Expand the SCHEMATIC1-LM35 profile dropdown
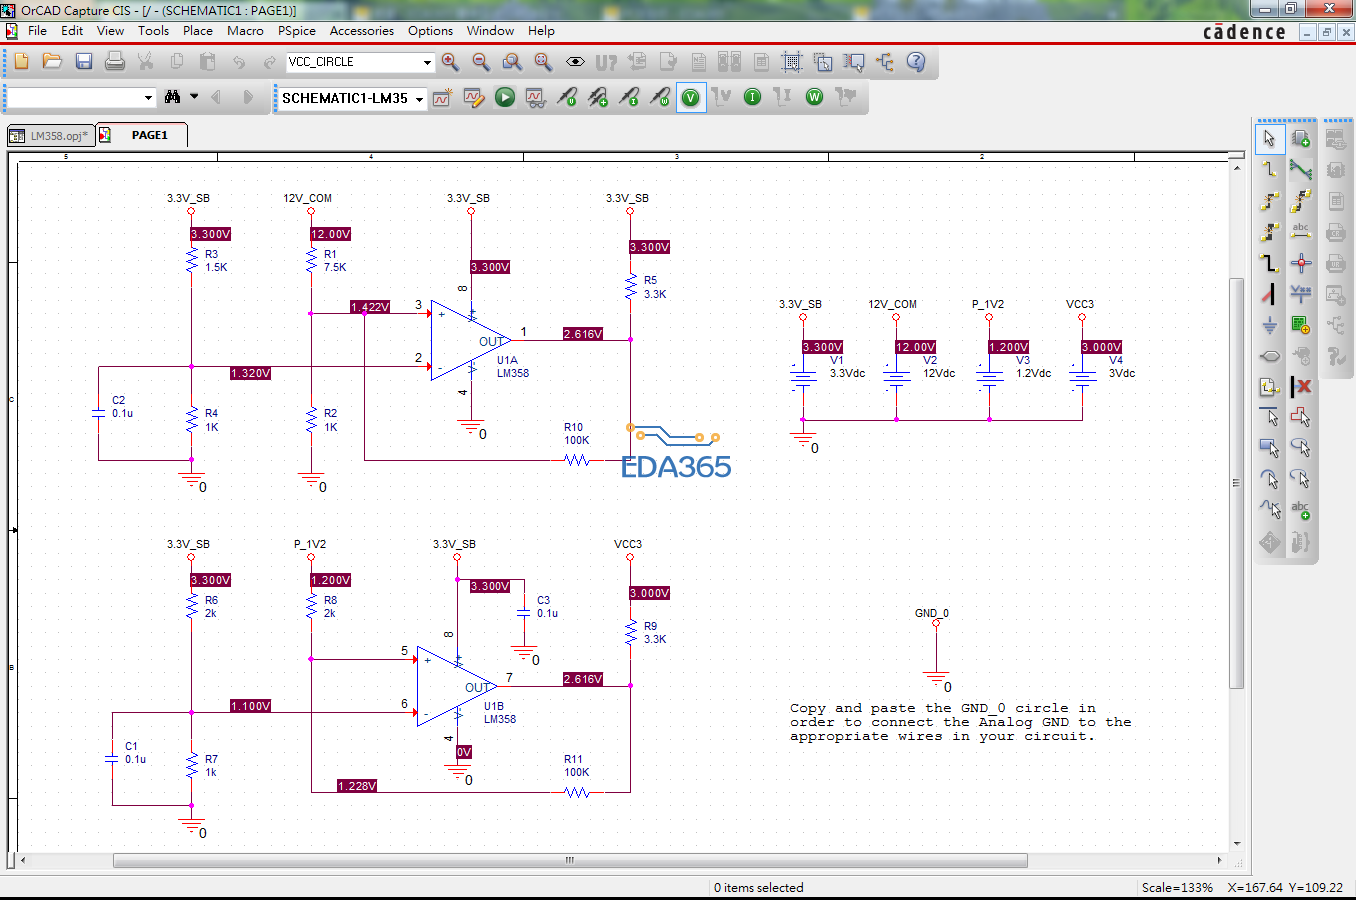Image resolution: width=1356 pixels, height=900 pixels. (x=419, y=98)
